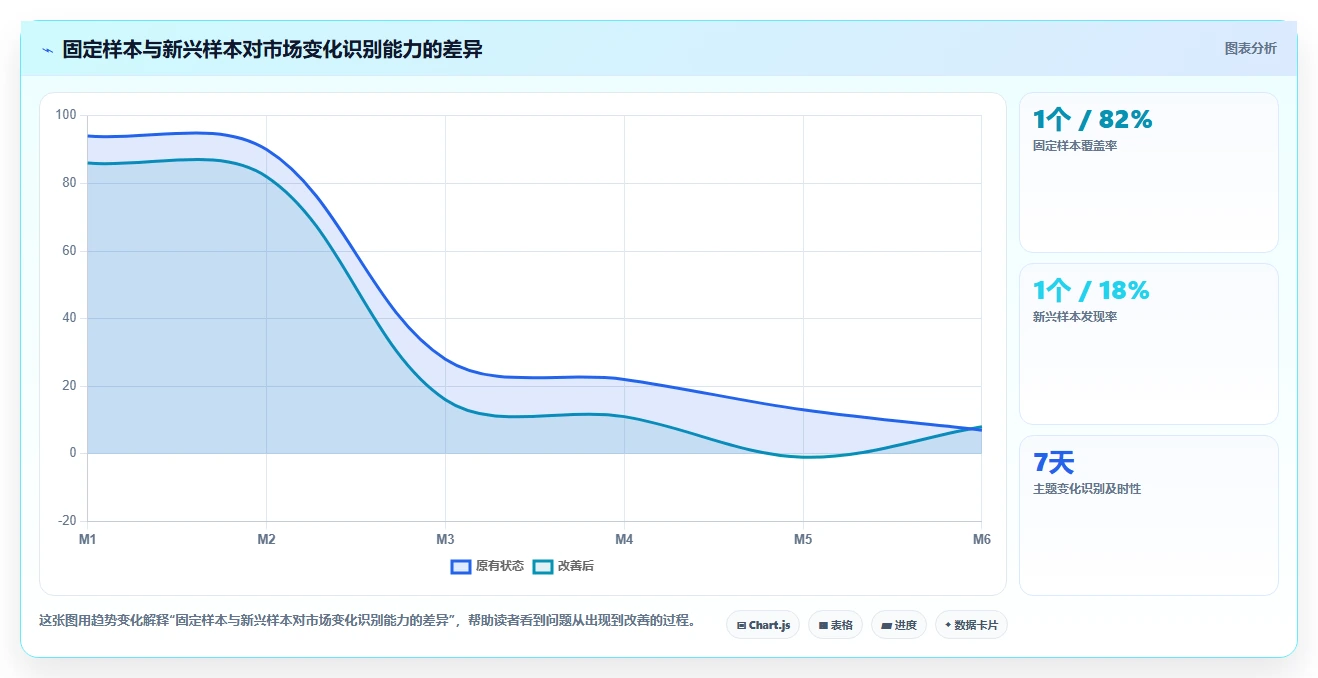Screen dimensions: 1318x678
Task: Click the 主题变化识别及时性 label
Action: (1087, 489)
